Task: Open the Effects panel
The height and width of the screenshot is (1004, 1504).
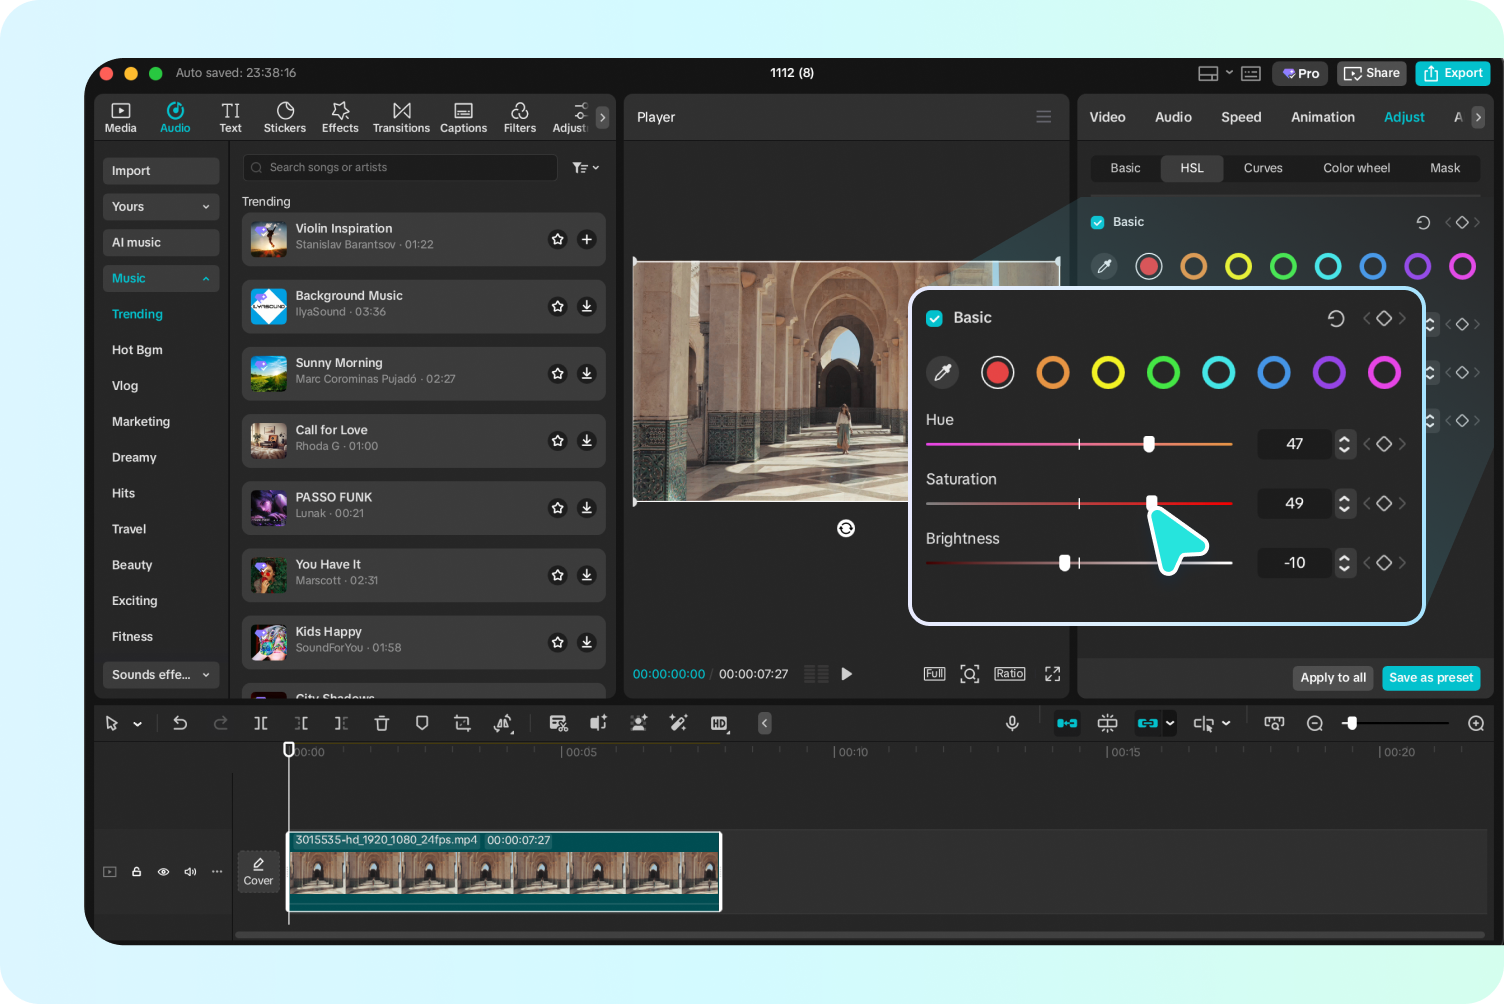Action: point(340,116)
